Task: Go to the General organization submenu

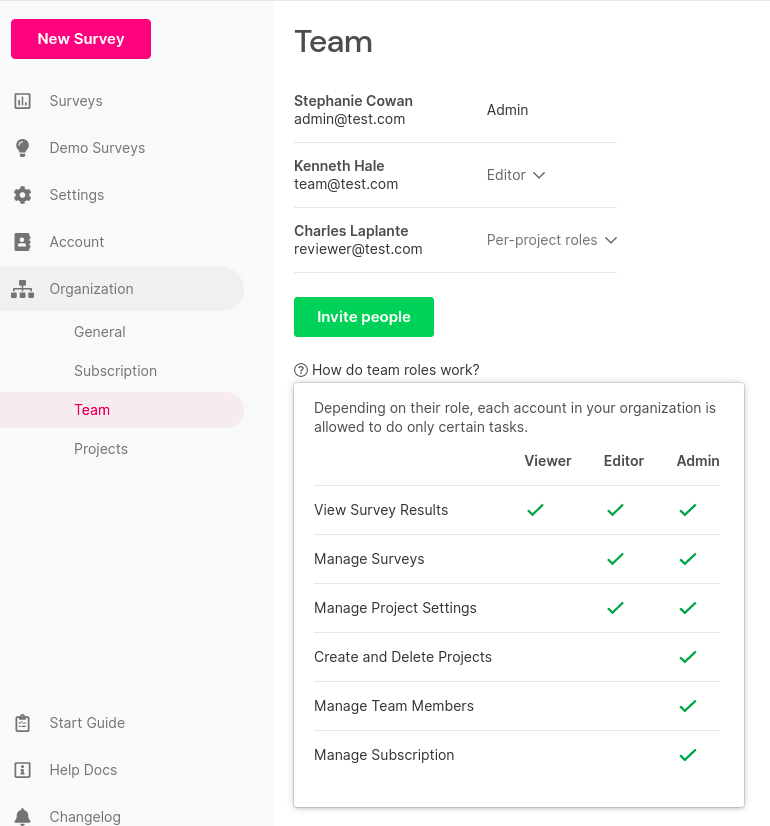Action: point(100,332)
